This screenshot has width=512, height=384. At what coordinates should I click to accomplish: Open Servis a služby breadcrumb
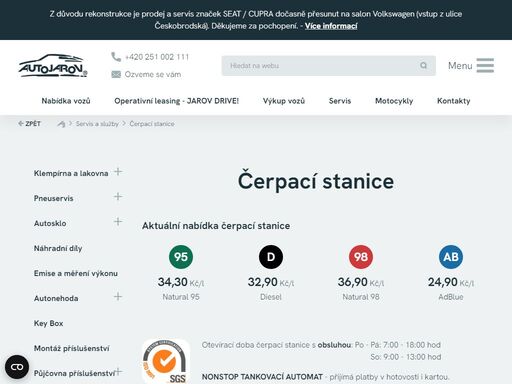pos(97,124)
